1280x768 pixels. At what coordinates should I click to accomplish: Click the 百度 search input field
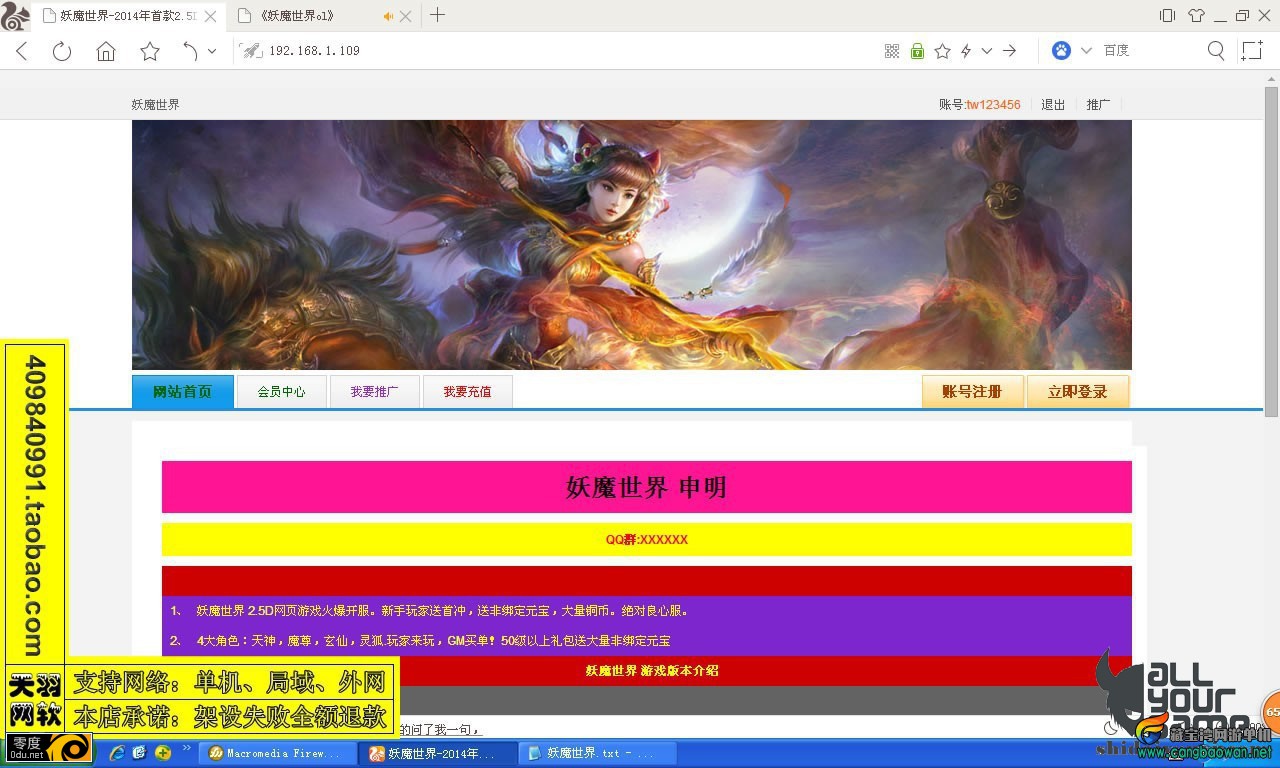point(1148,51)
